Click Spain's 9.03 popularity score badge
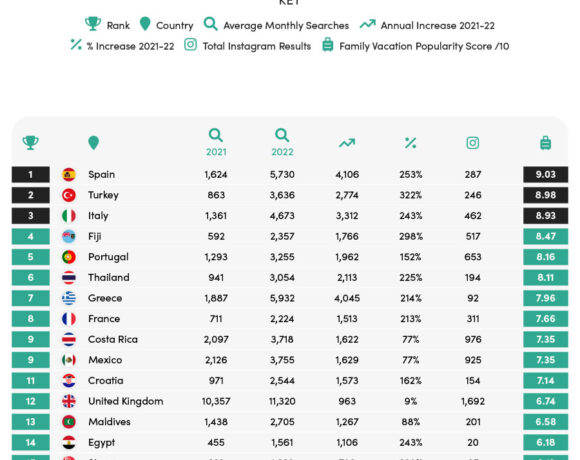Image resolution: width=580 pixels, height=460 pixels. point(546,175)
